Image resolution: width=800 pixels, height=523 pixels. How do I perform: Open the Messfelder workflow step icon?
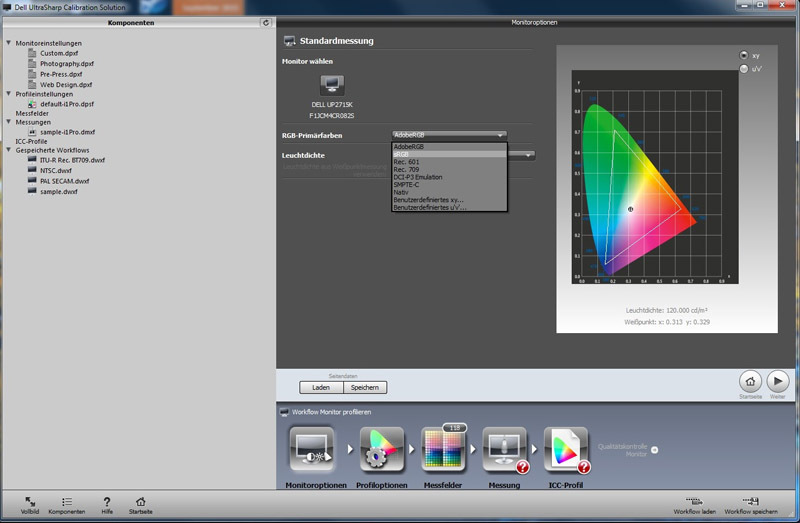pyautogui.click(x=443, y=449)
